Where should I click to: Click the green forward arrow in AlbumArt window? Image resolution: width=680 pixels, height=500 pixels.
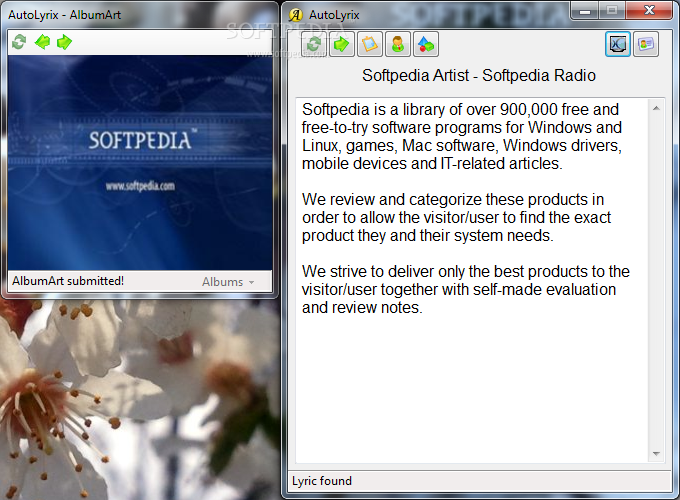(65, 42)
